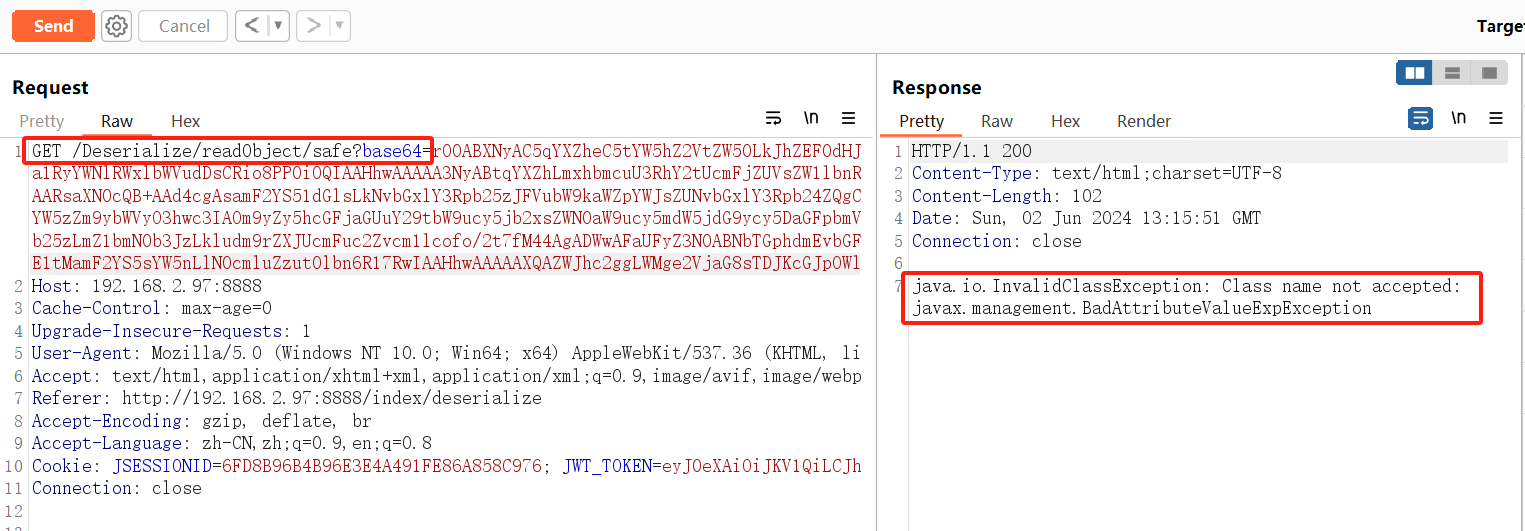This screenshot has height=531, width=1525.
Task: Select combined tabbed layout icon
Action: (1489, 73)
